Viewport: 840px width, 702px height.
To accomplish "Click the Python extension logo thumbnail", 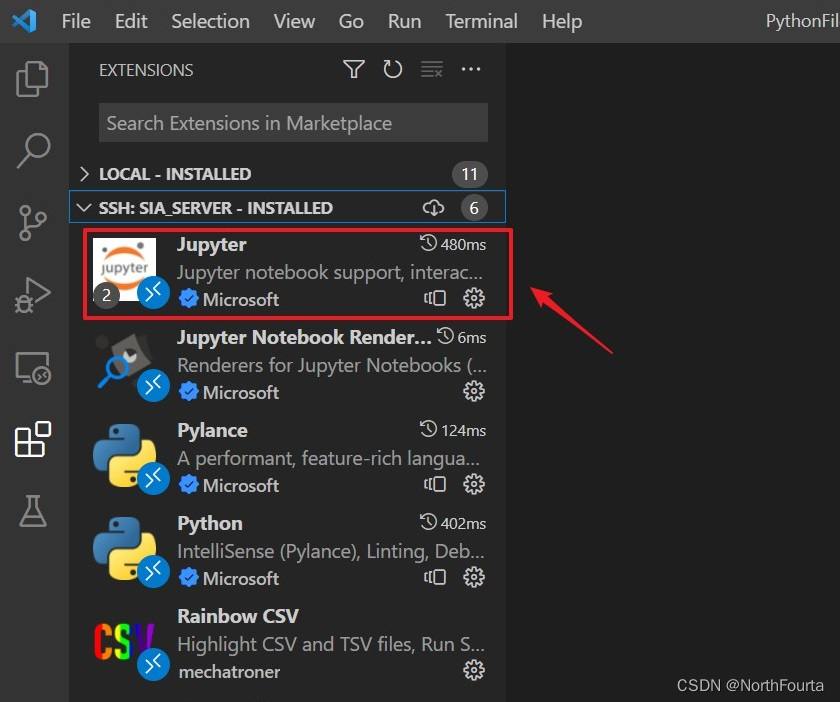I will (124, 548).
